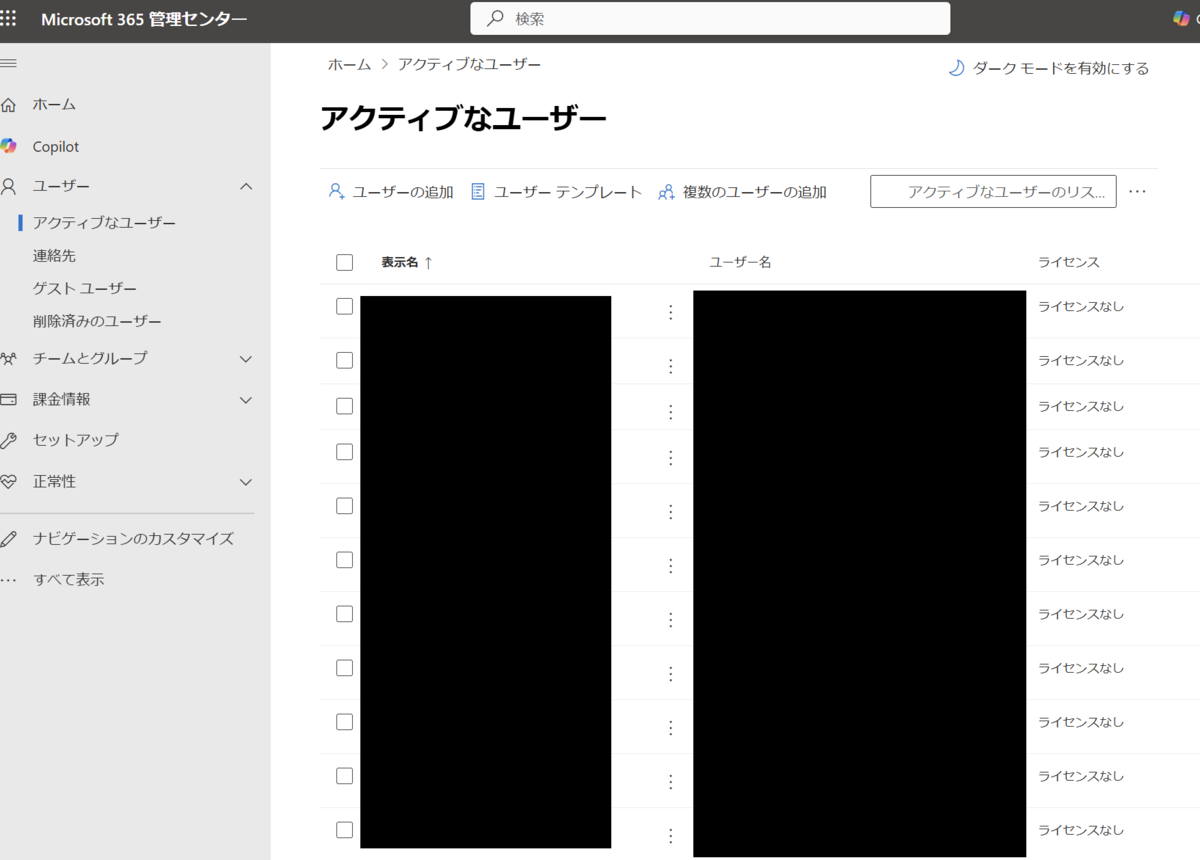
Task: Click すべて表示 in sidebar
Action: (x=68, y=580)
